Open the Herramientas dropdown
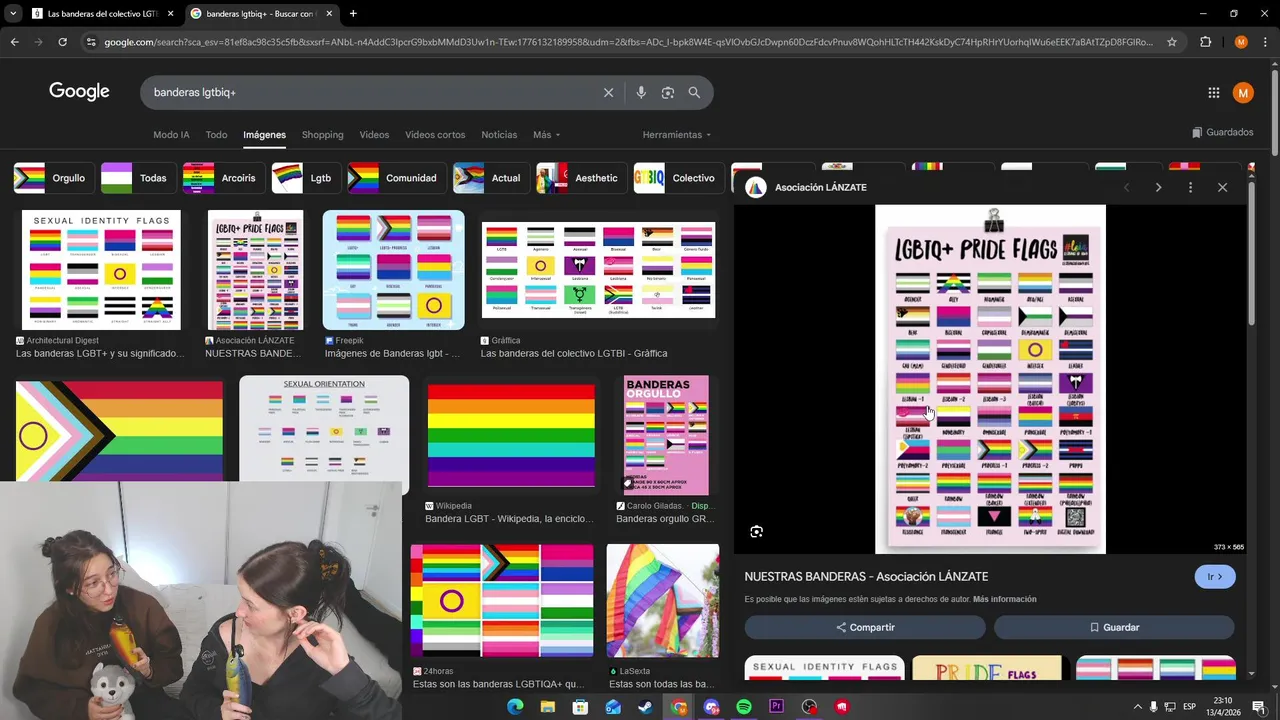The height and width of the screenshot is (720, 1280). coord(677,134)
